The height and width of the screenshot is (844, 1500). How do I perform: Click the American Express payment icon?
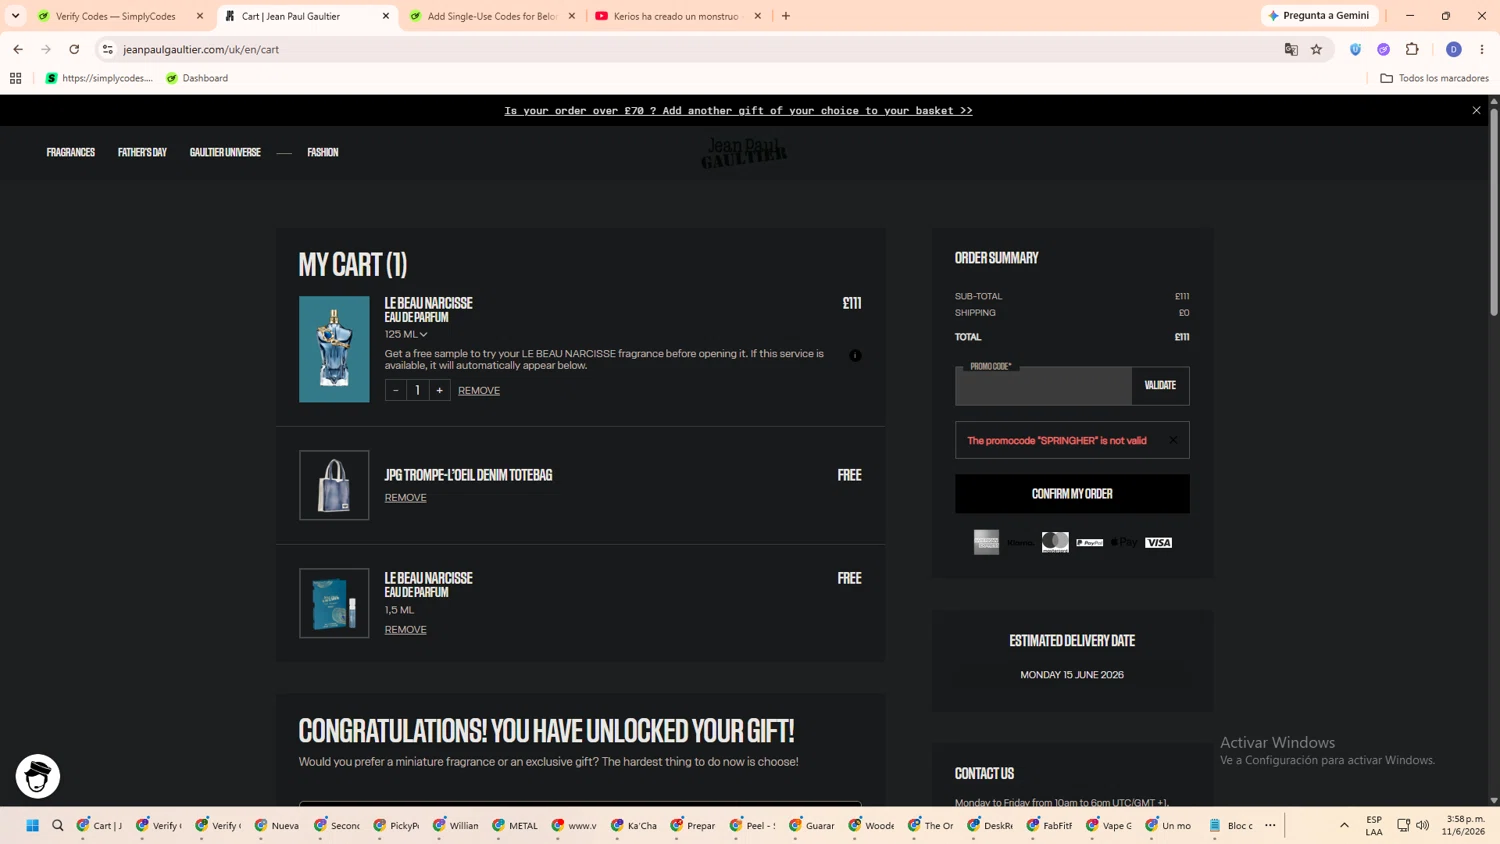(986, 542)
